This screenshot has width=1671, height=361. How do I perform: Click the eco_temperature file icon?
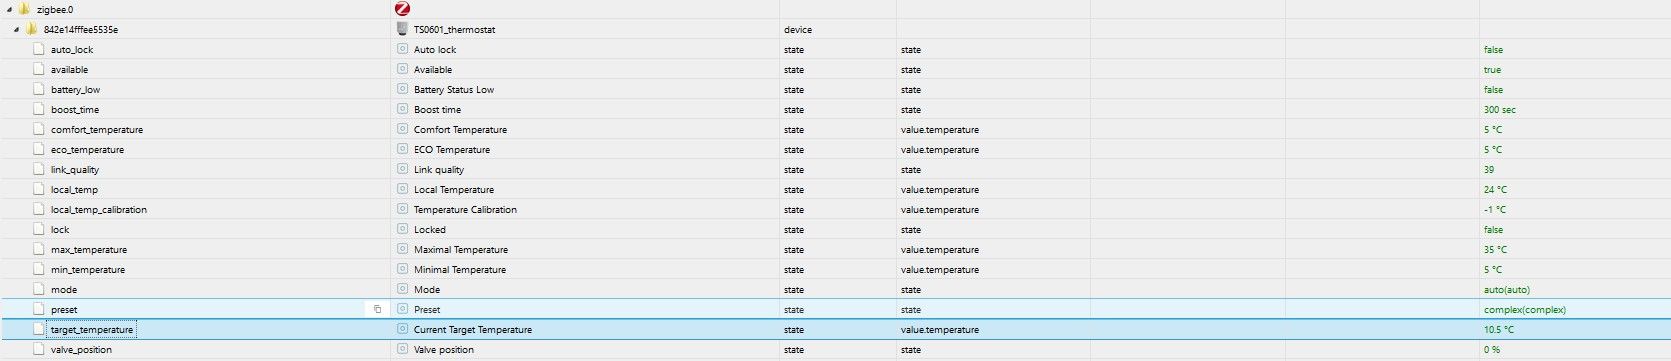pos(39,149)
